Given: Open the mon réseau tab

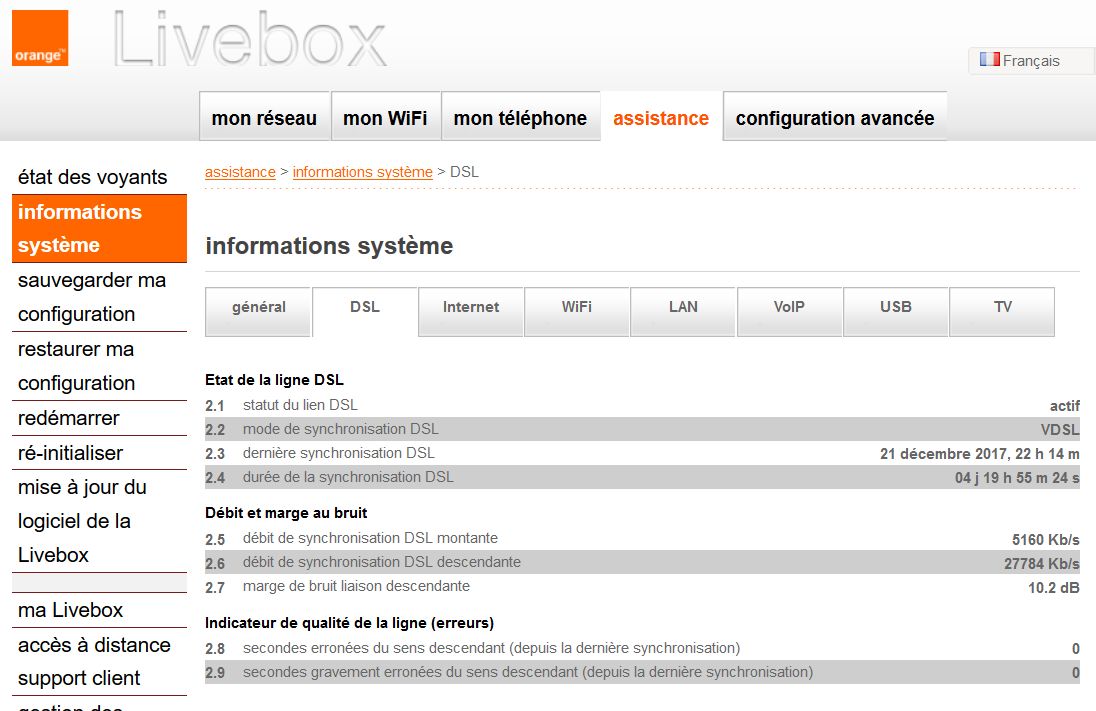Looking at the screenshot, I should 264,118.
